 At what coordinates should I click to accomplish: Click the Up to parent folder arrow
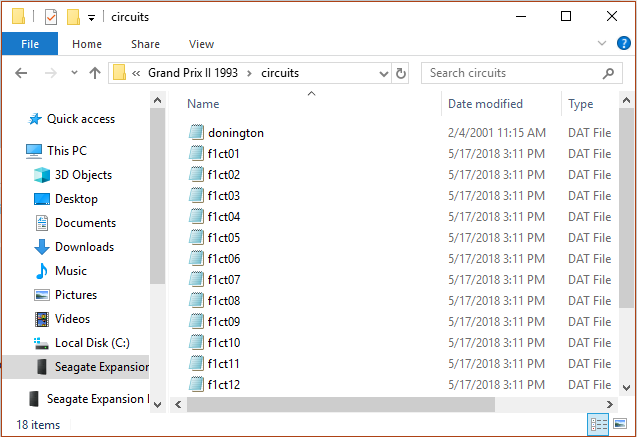95,73
